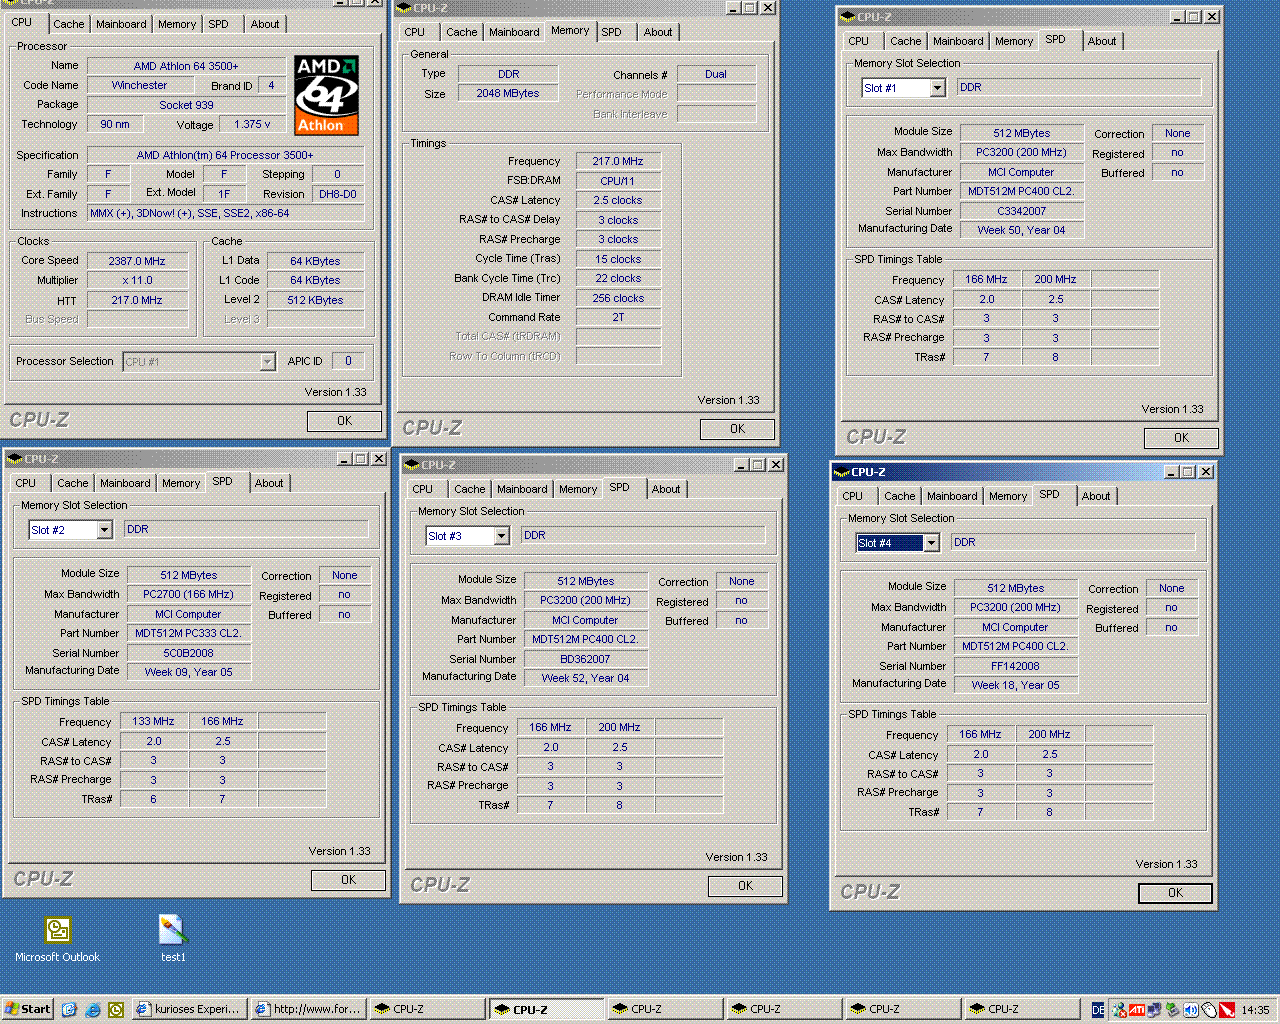Switch to kurioses Experi... taskbar window
This screenshot has width=1280, height=1024.
(x=189, y=1009)
